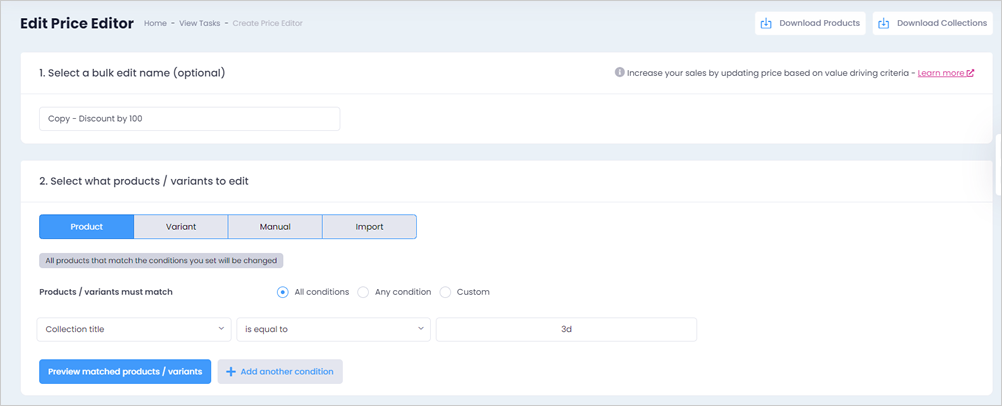Select the Custom radio button
1002x406 pixels.
445,292
